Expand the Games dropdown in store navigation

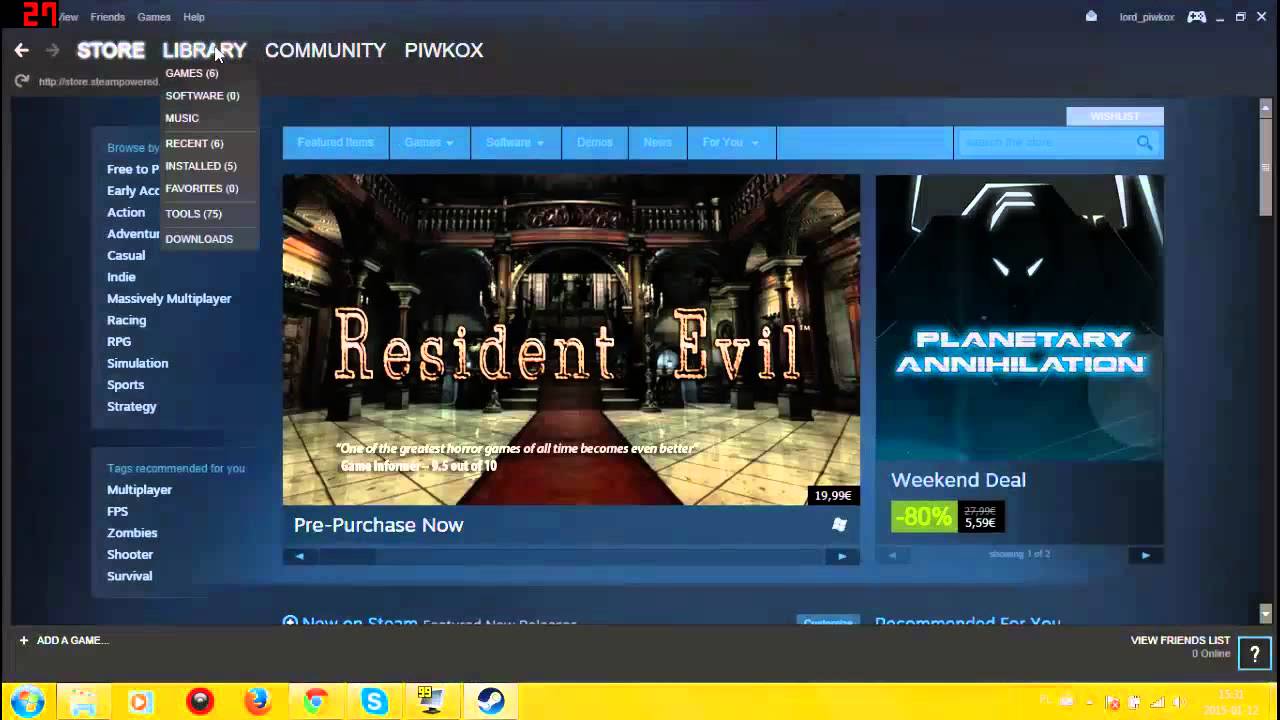pyautogui.click(x=429, y=143)
